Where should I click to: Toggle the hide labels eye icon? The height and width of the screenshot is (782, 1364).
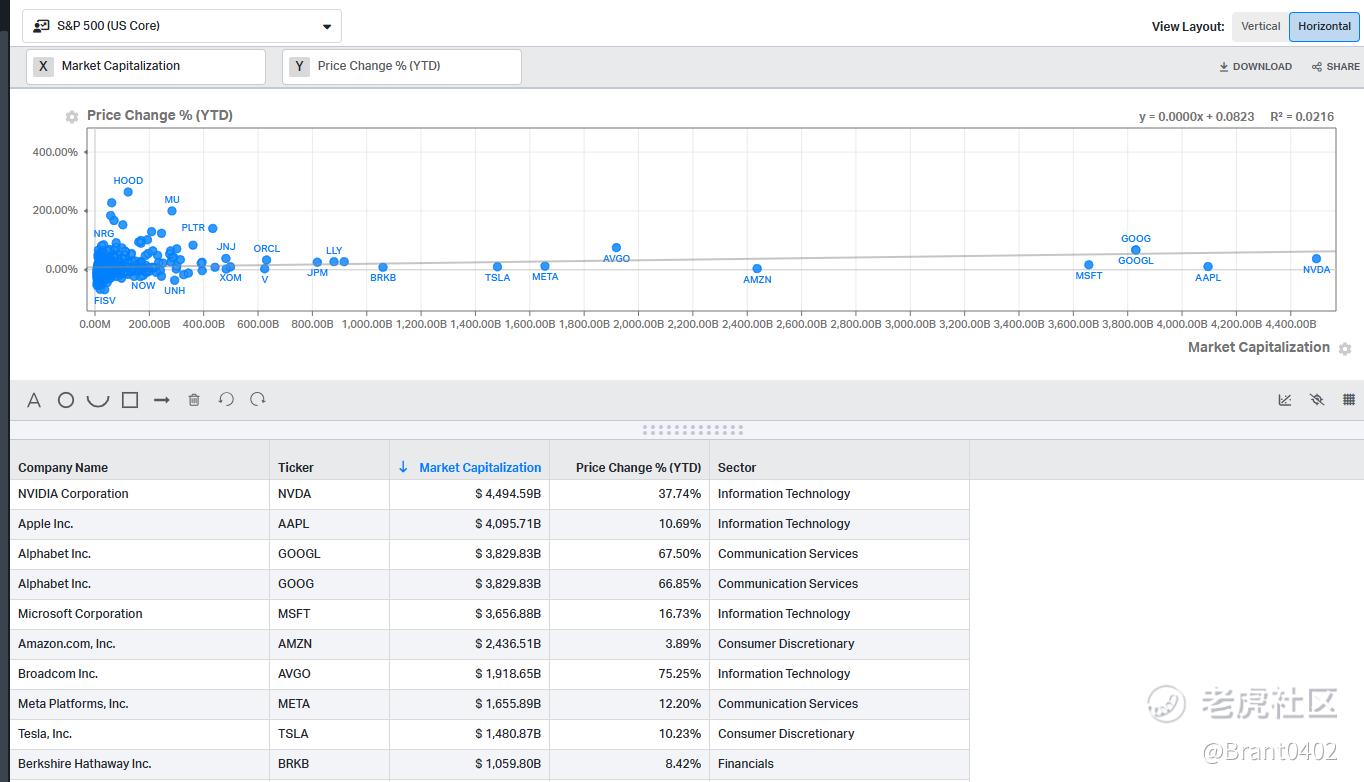tap(1317, 400)
